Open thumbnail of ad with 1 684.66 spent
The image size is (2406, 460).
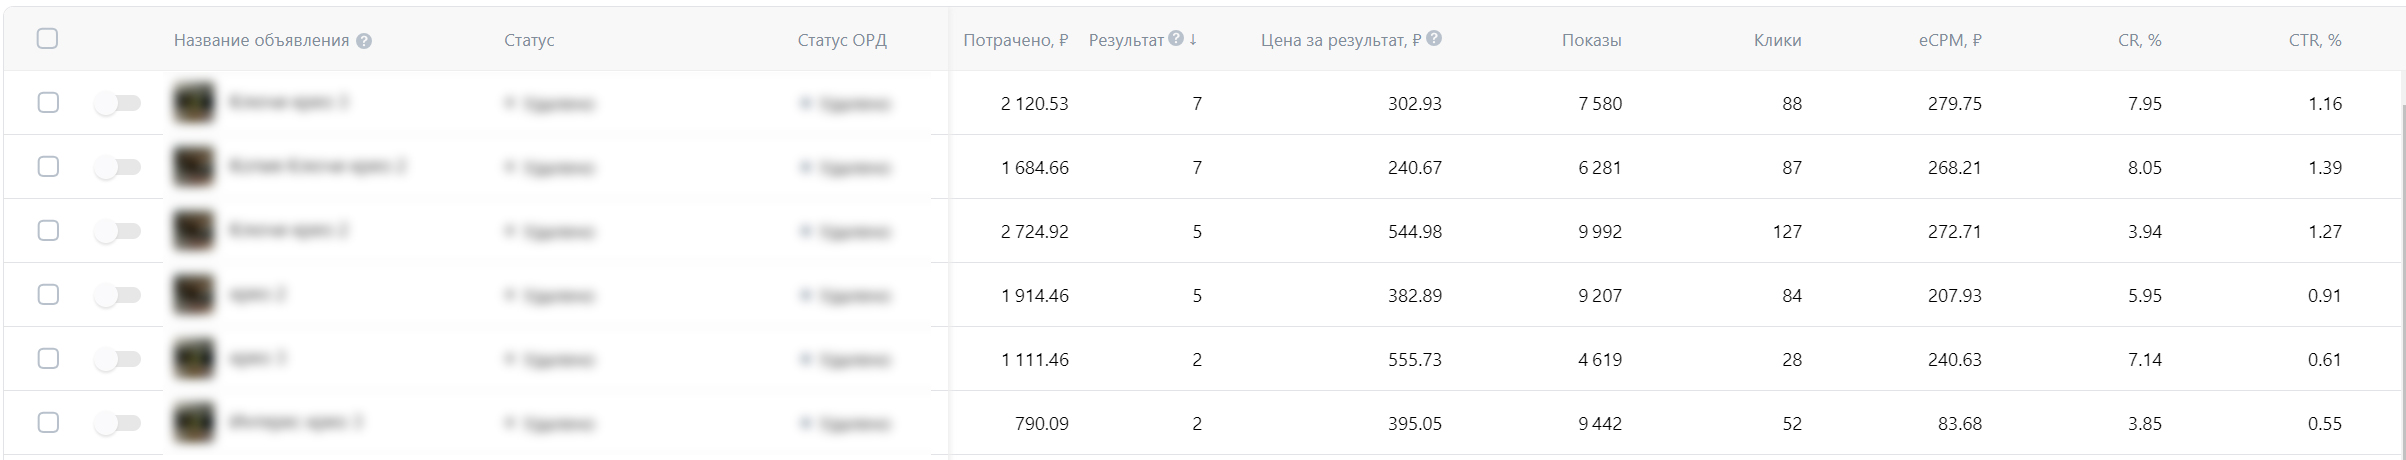point(194,167)
